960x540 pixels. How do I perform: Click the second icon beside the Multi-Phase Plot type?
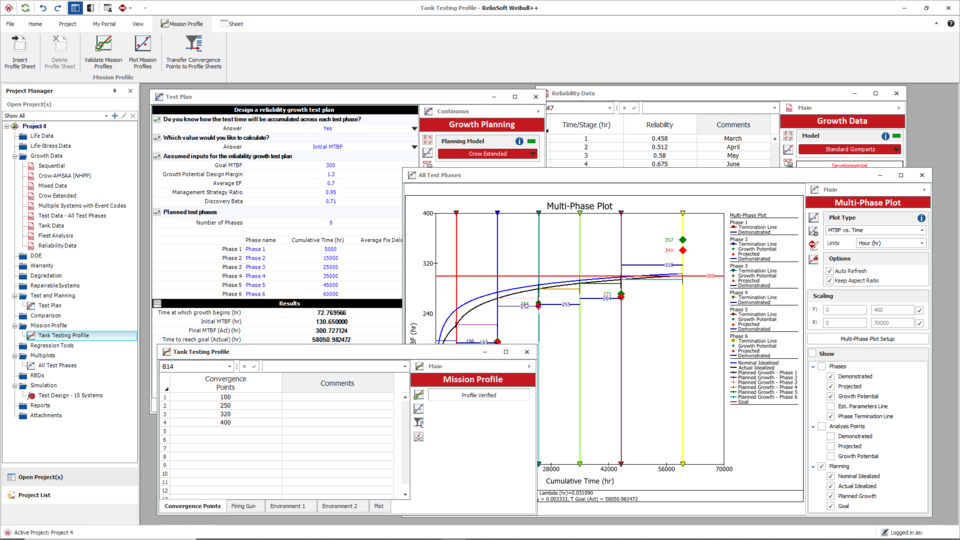(813, 231)
